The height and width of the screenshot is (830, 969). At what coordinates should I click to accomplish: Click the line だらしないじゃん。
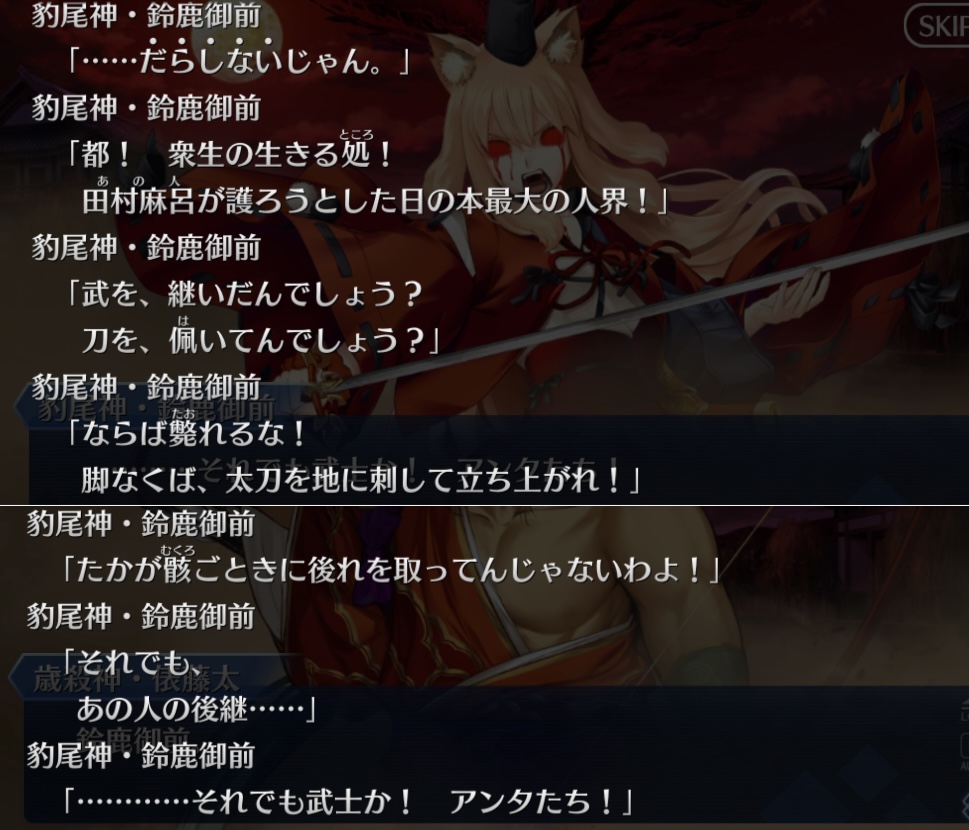[x=239, y=62]
